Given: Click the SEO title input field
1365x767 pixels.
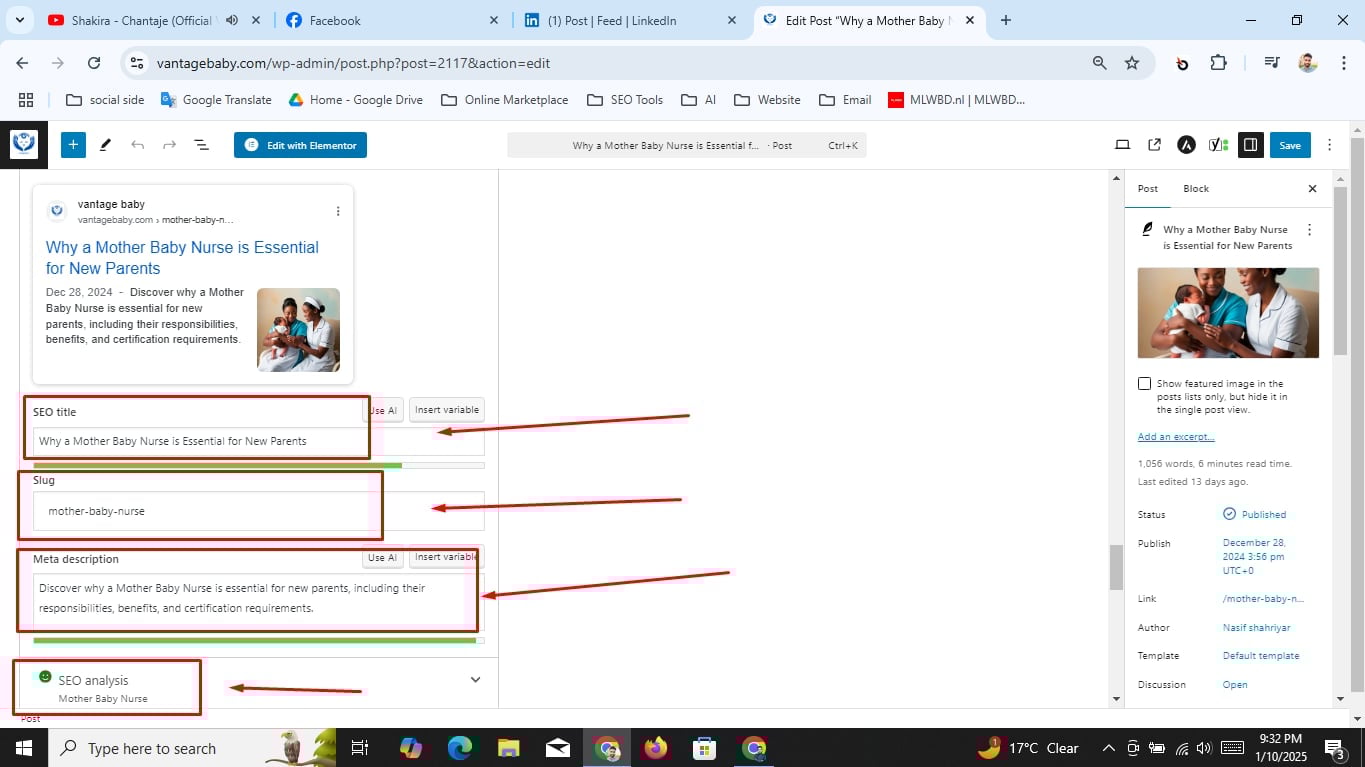Looking at the screenshot, I should point(258,441).
